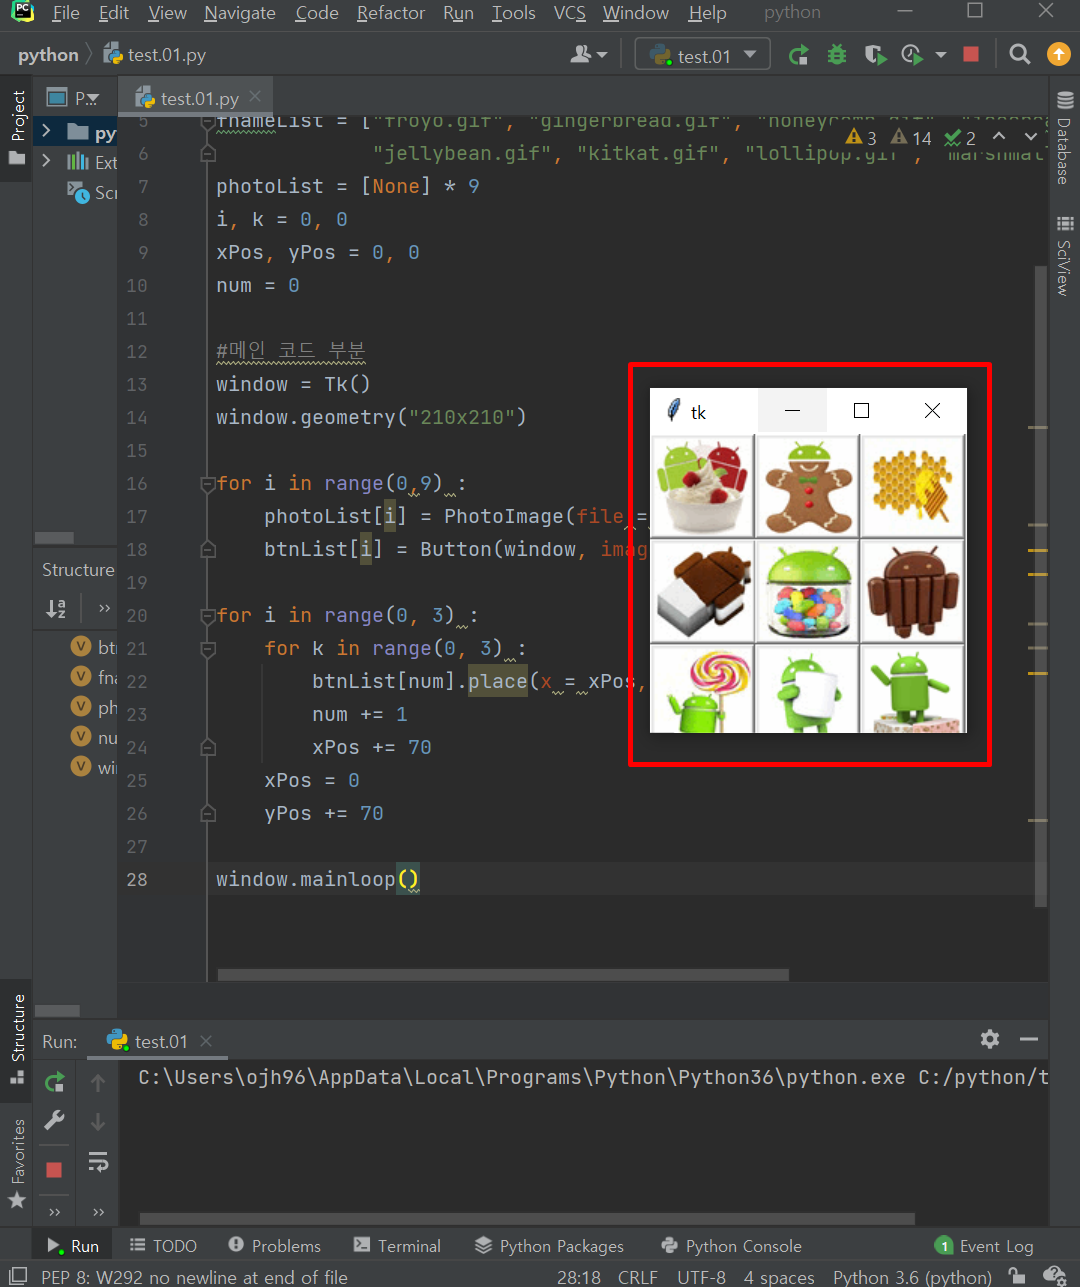Toggle the Favorites tool window sidebar button
The width and height of the screenshot is (1080, 1287).
point(17,1164)
